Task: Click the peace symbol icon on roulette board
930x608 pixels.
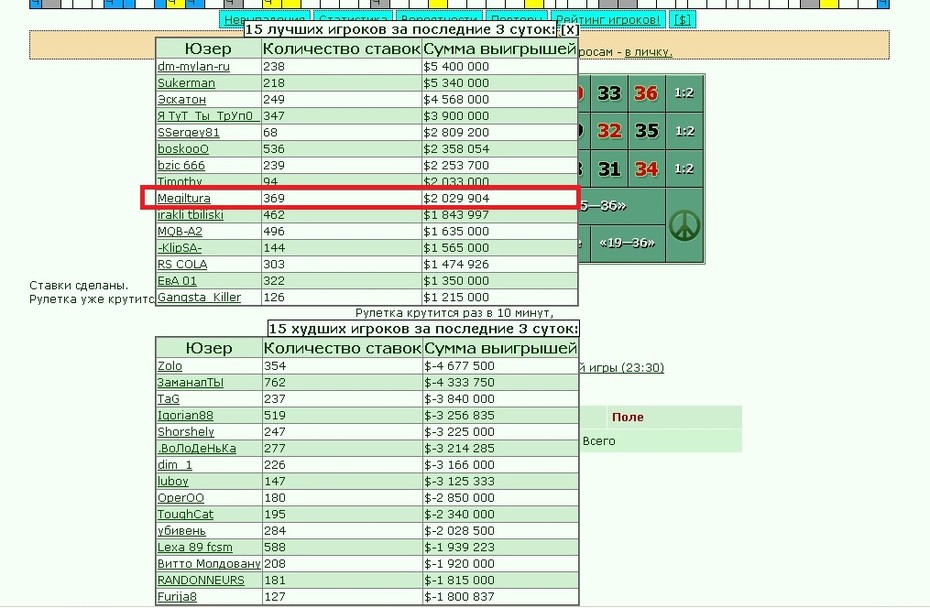Action: [684, 225]
